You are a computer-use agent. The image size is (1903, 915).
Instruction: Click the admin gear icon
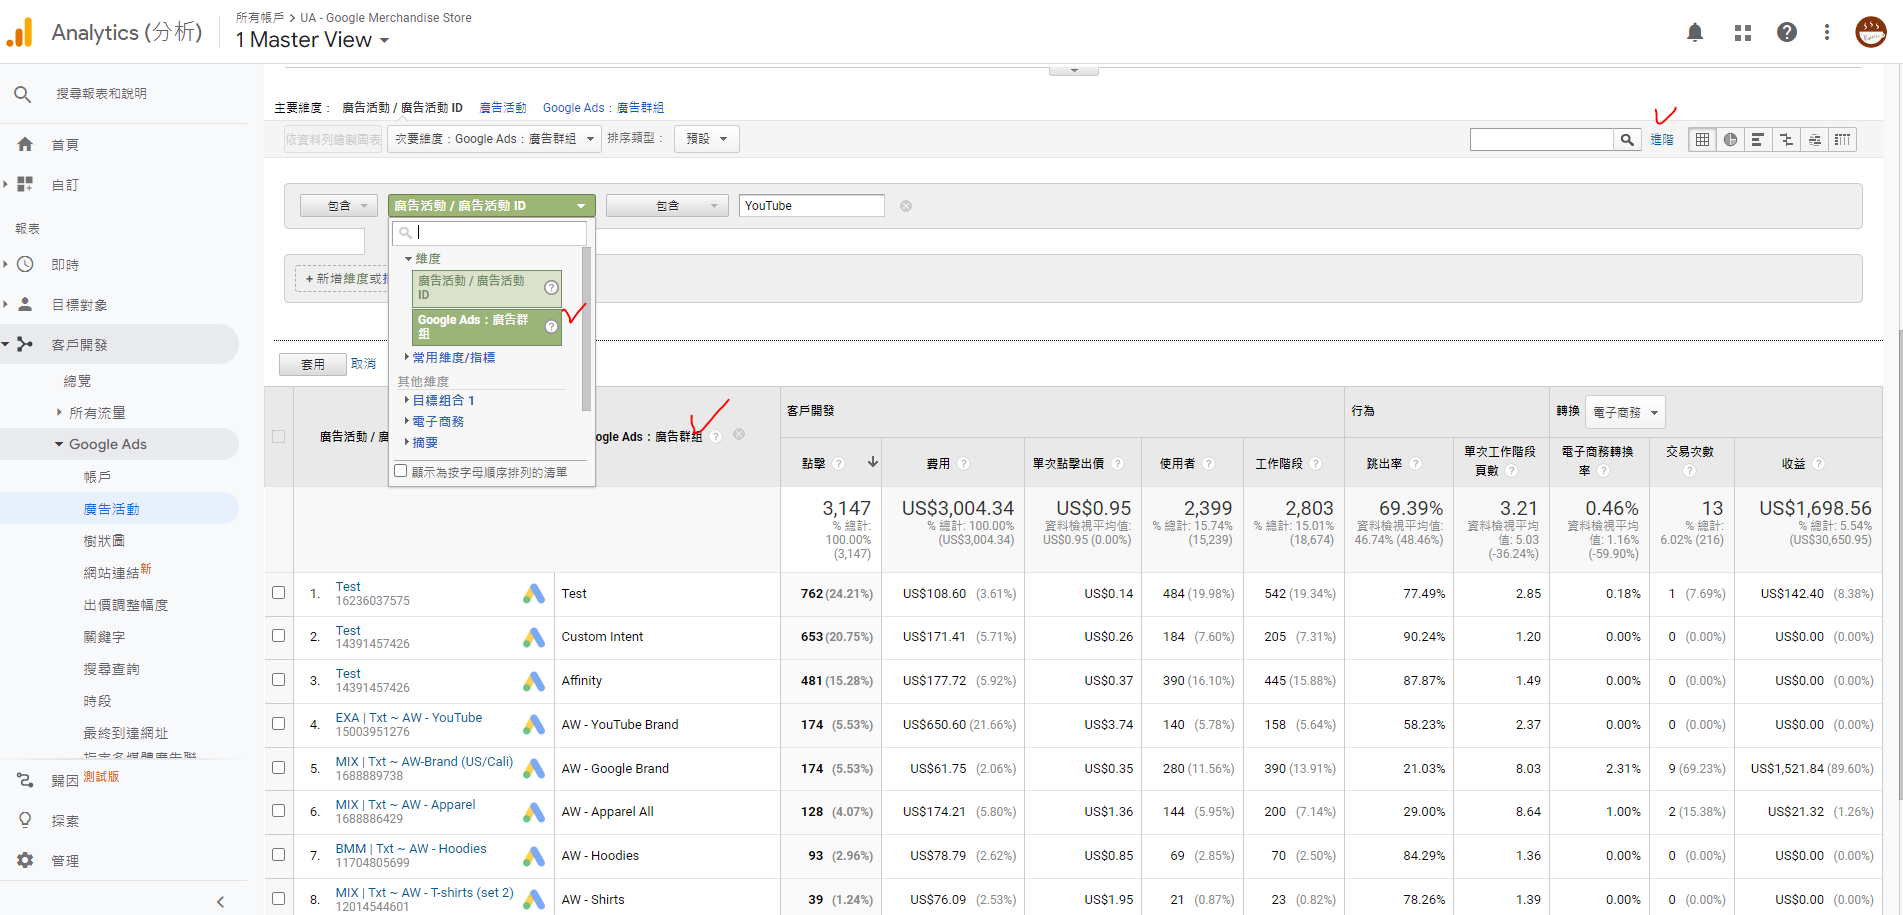point(25,860)
